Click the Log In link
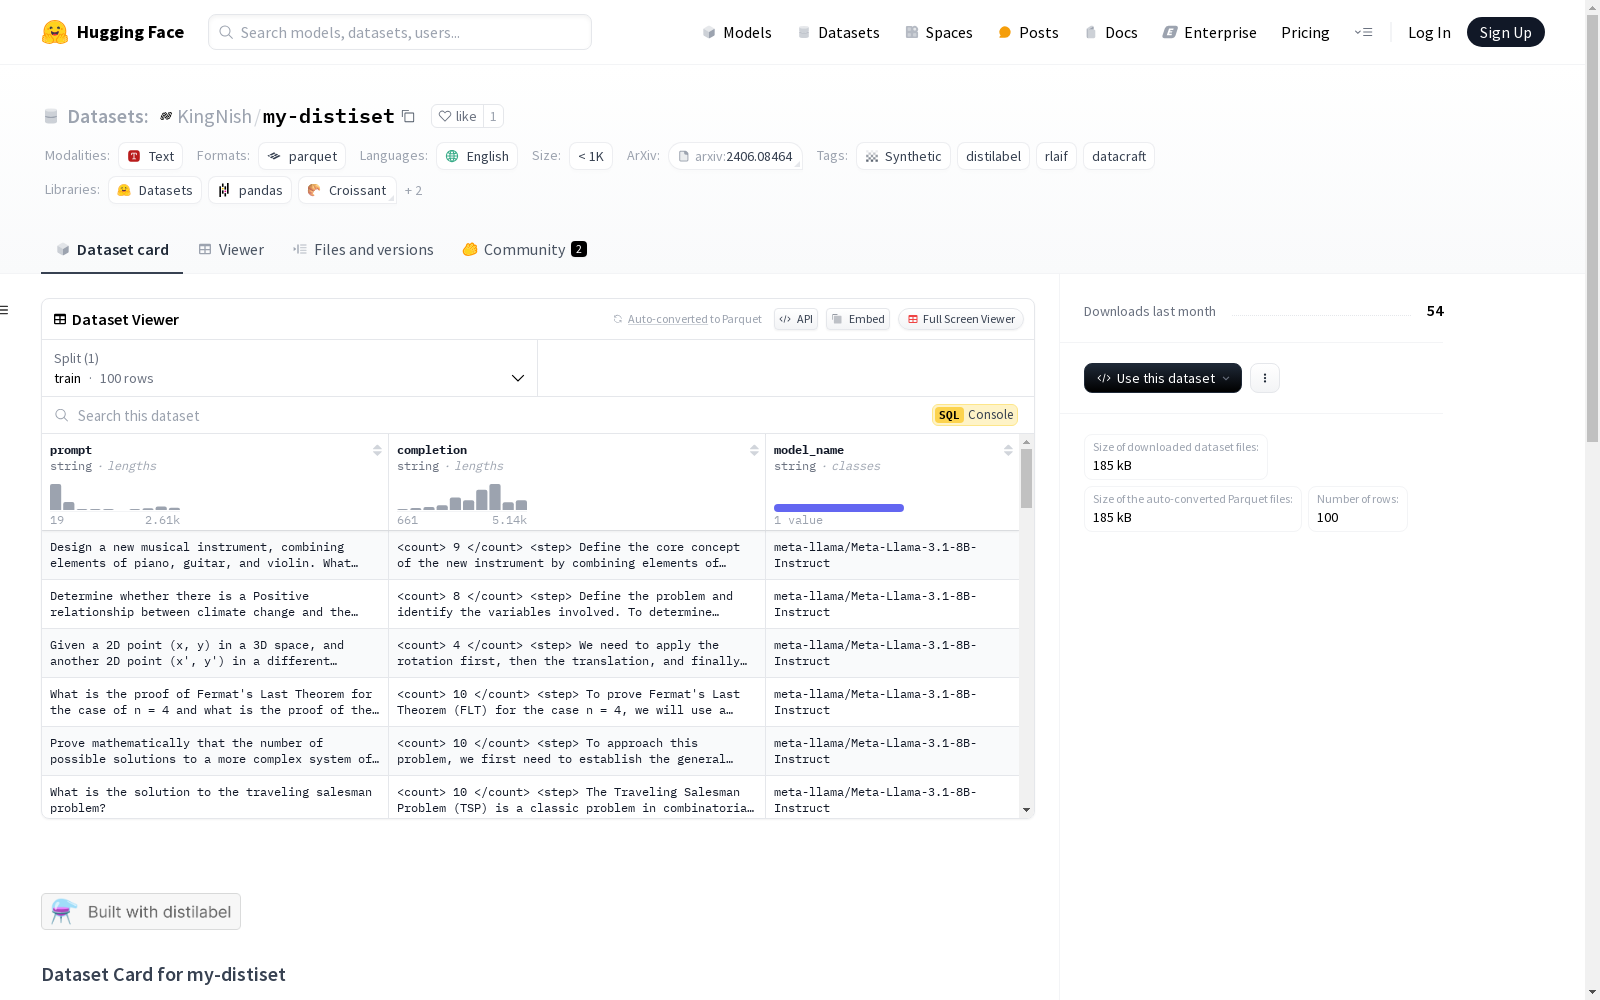 1429,32
